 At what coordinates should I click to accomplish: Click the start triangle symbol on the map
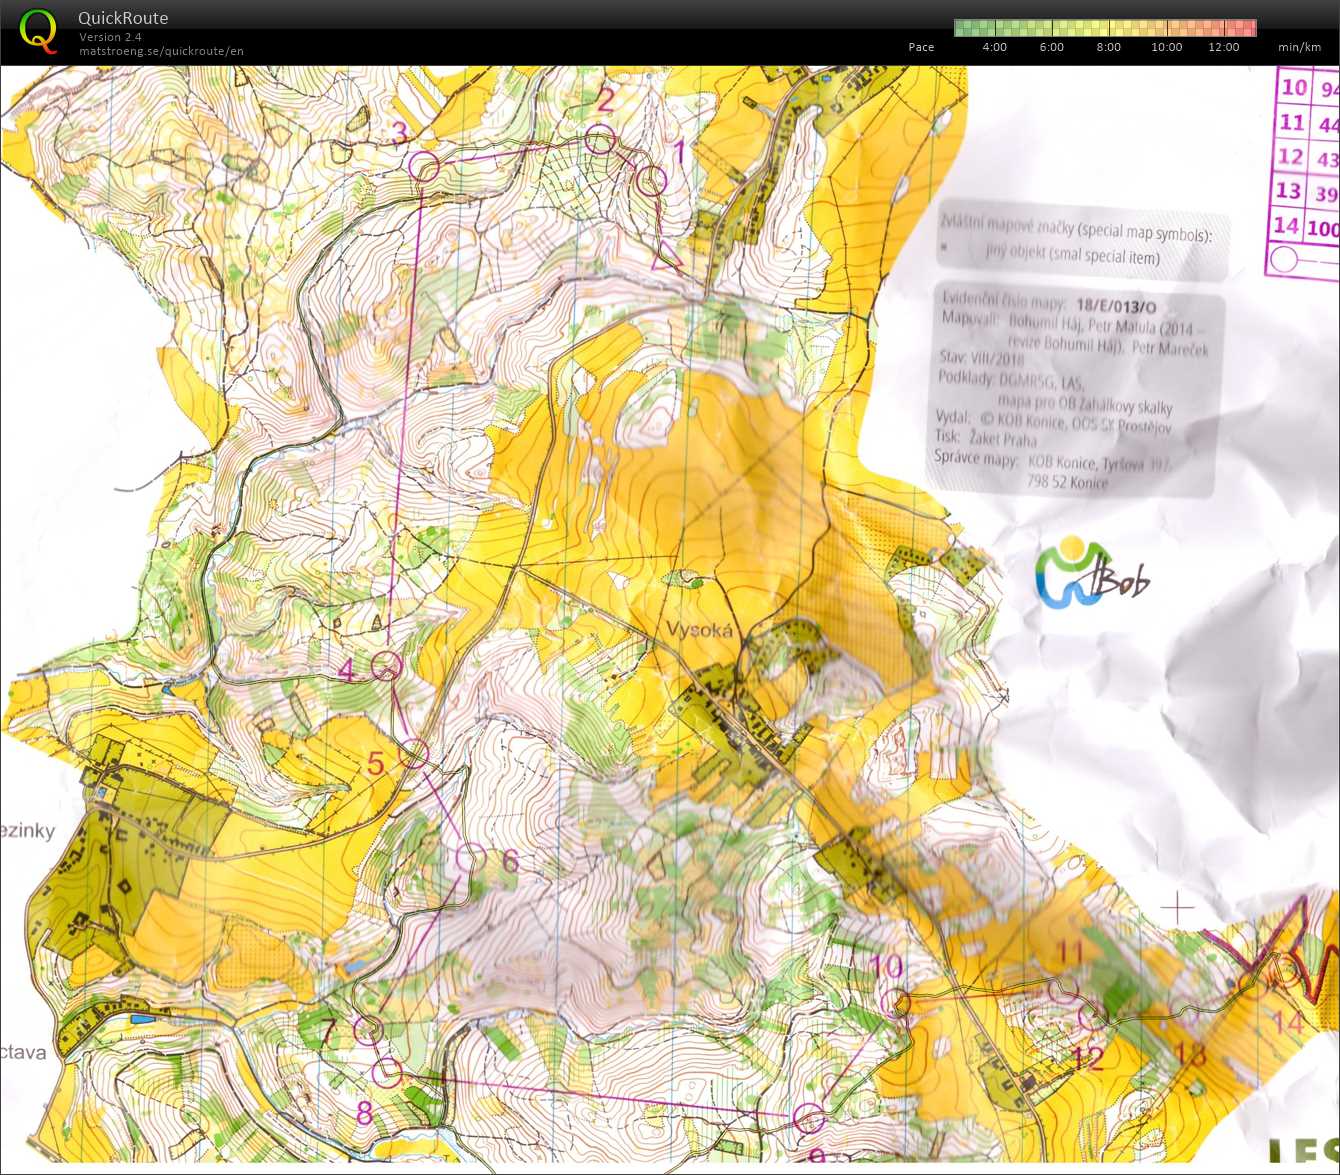pyautogui.click(x=667, y=256)
